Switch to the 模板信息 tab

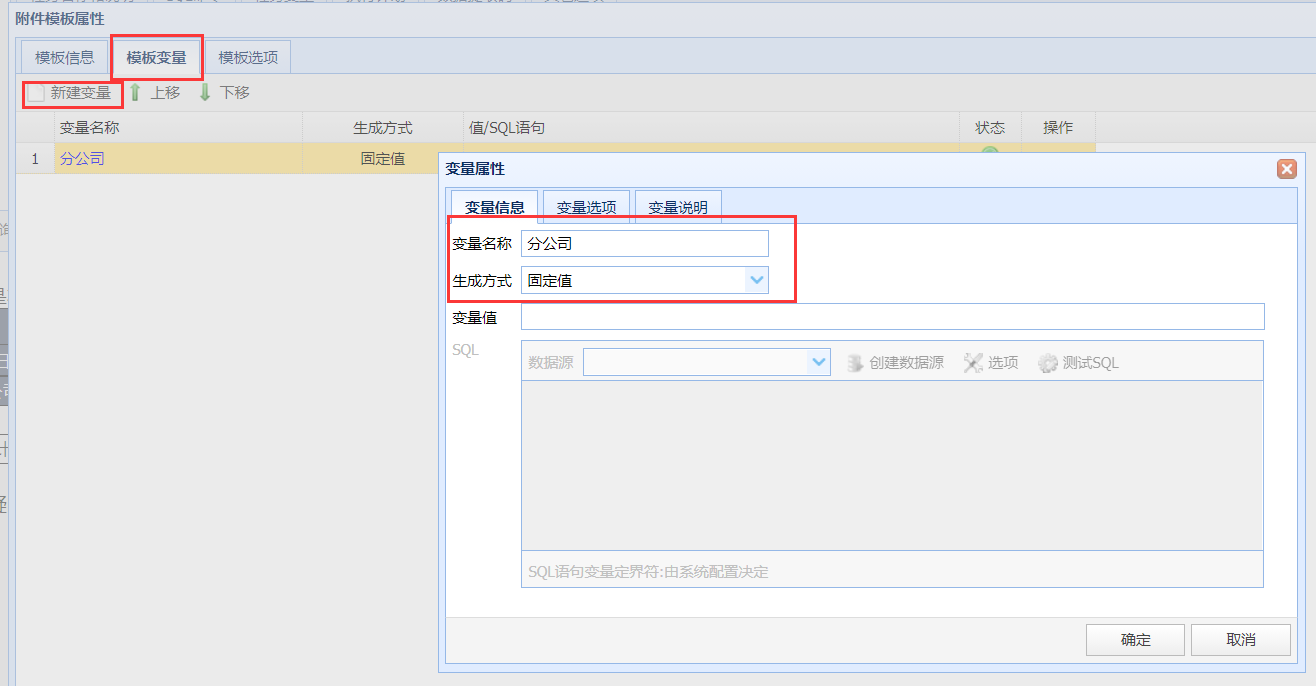pyautogui.click(x=65, y=57)
